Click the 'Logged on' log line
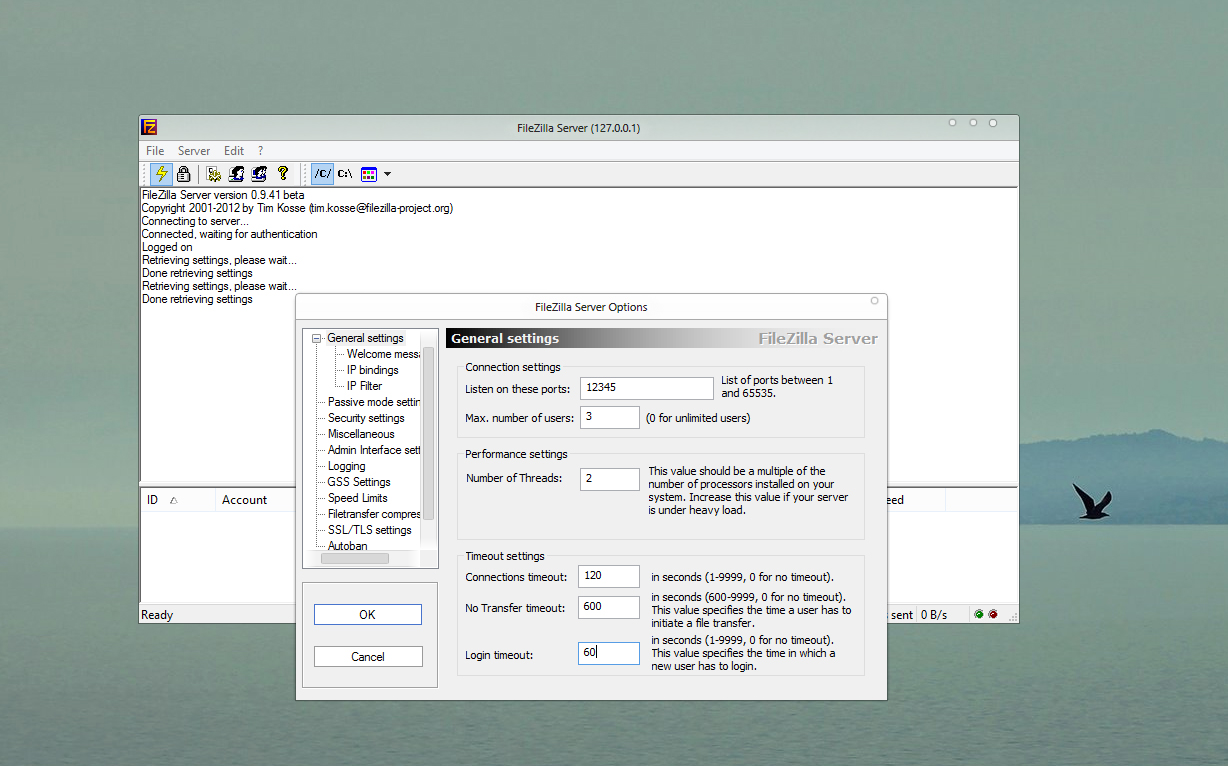This screenshot has width=1228, height=766. (x=167, y=247)
